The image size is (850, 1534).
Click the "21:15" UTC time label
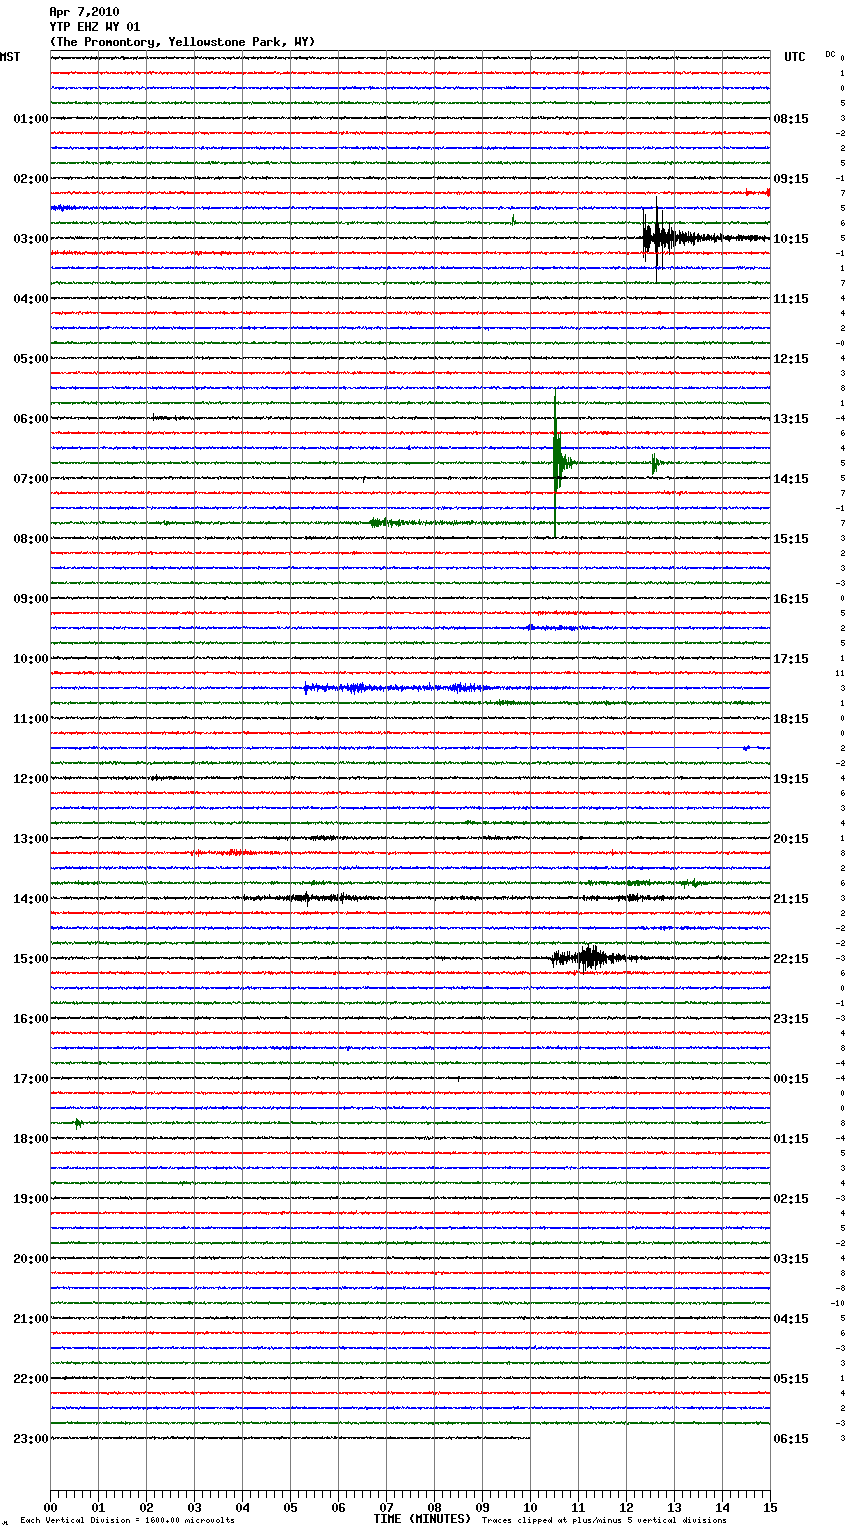[x=791, y=899]
